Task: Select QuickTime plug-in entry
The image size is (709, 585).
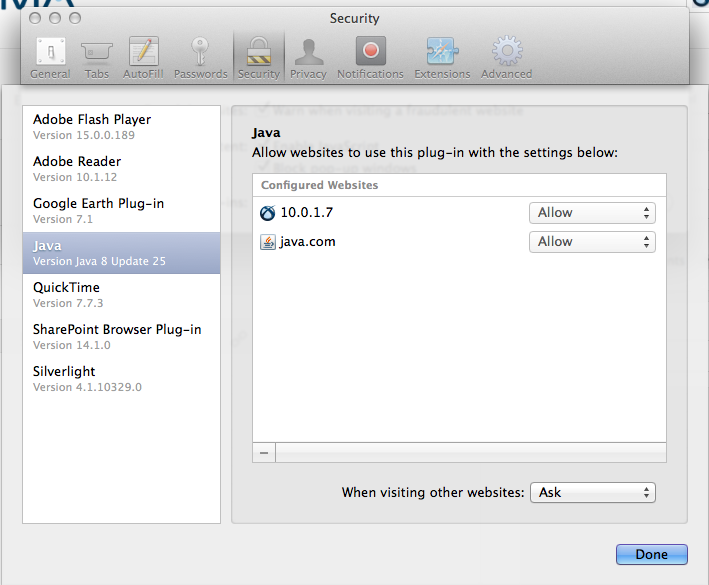Action: pyautogui.click(x=121, y=295)
